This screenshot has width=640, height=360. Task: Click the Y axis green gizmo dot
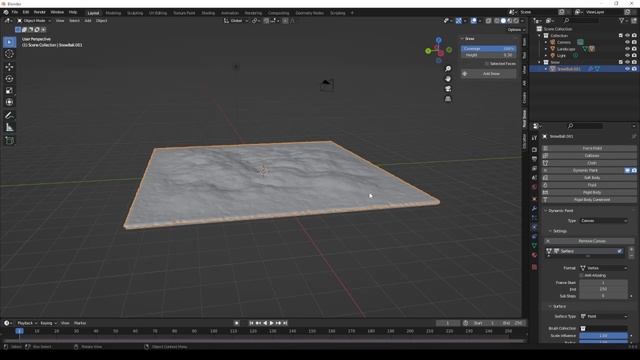(428, 51)
